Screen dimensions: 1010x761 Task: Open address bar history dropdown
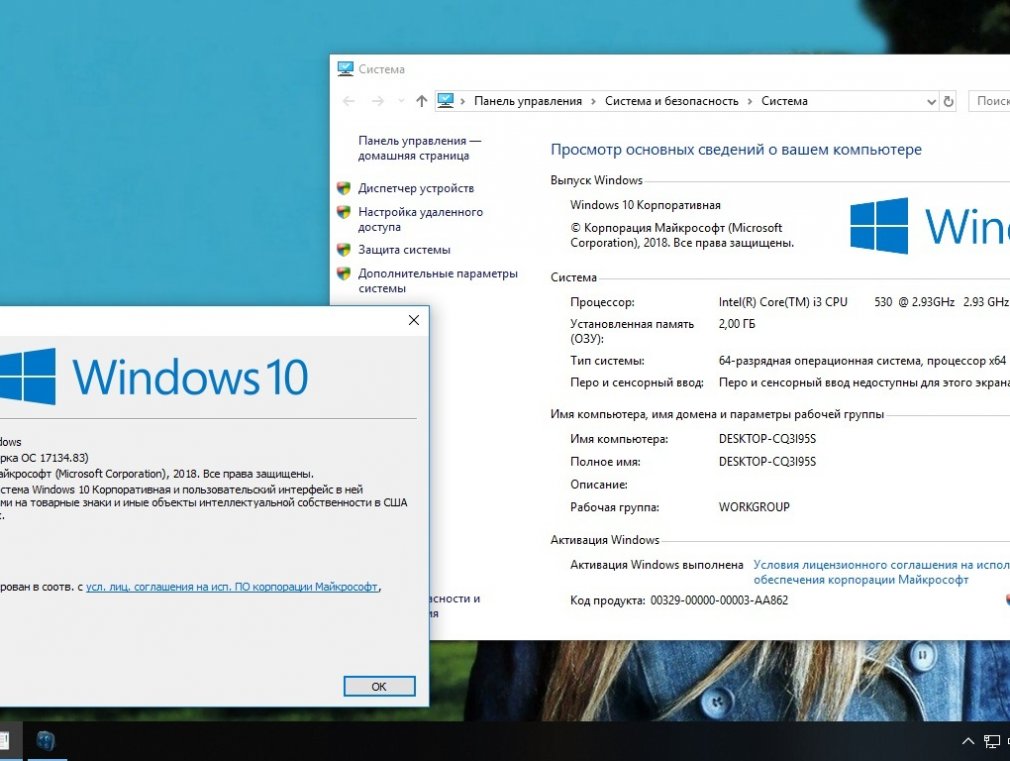931,102
